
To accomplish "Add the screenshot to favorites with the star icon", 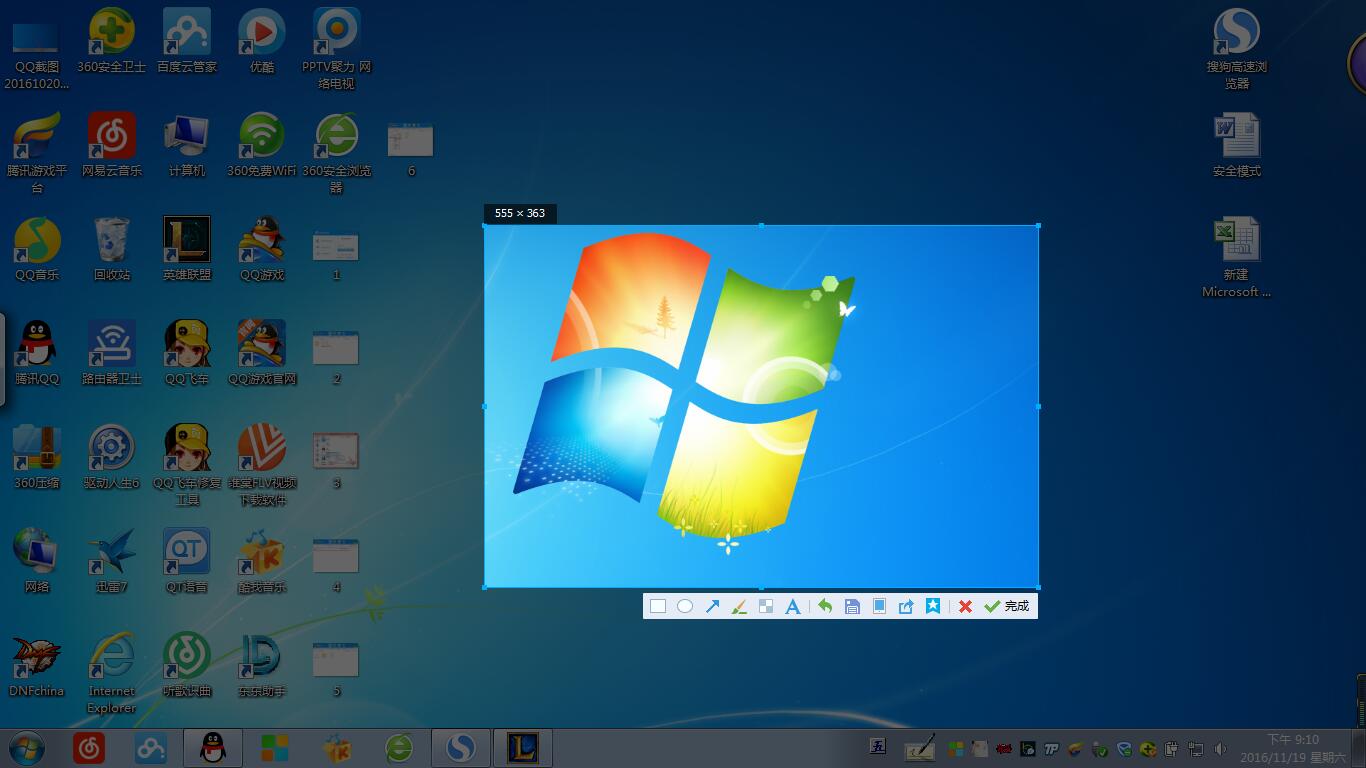I will (933, 606).
